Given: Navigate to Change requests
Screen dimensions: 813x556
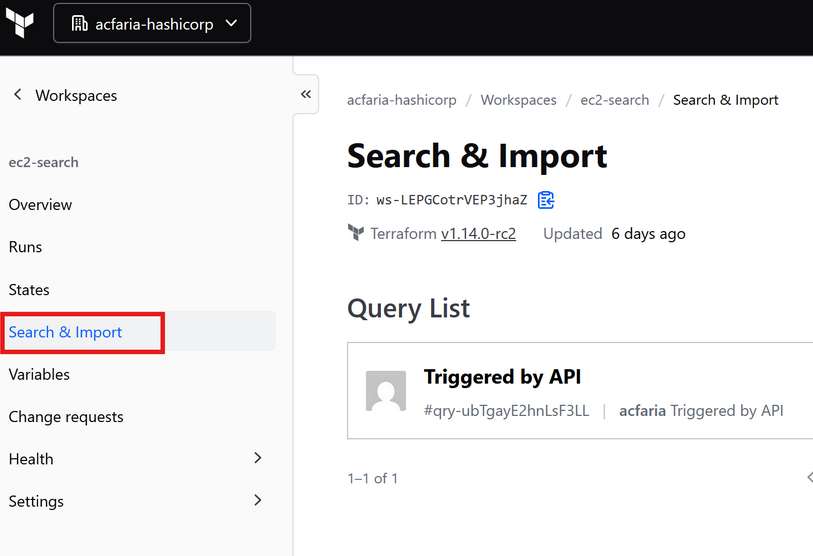Looking at the screenshot, I should click(66, 417).
